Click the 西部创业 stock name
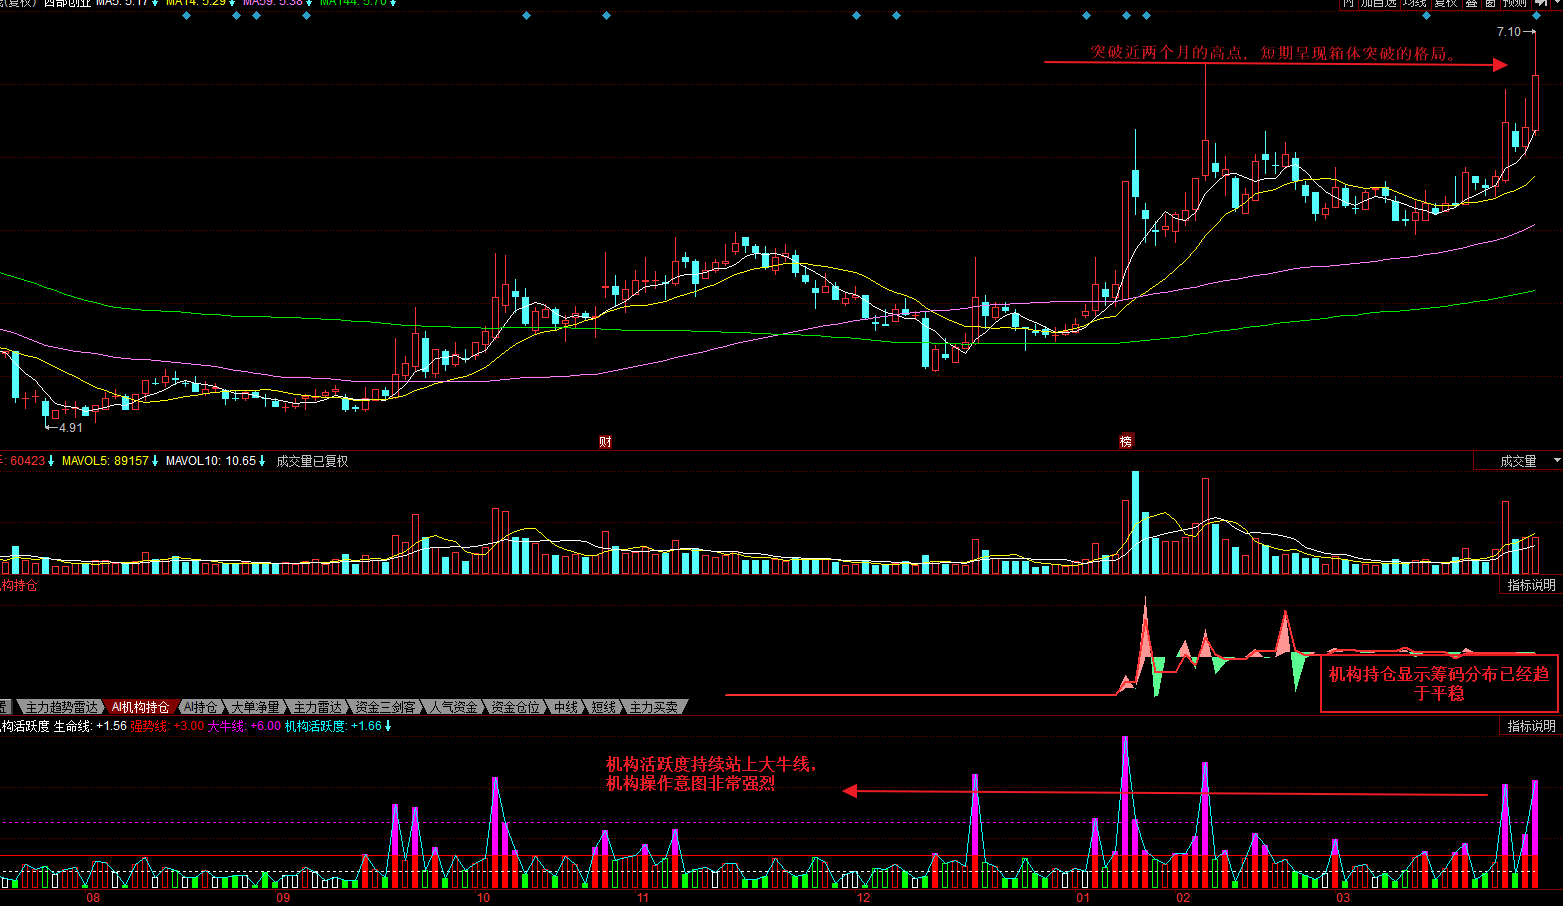 67,3
